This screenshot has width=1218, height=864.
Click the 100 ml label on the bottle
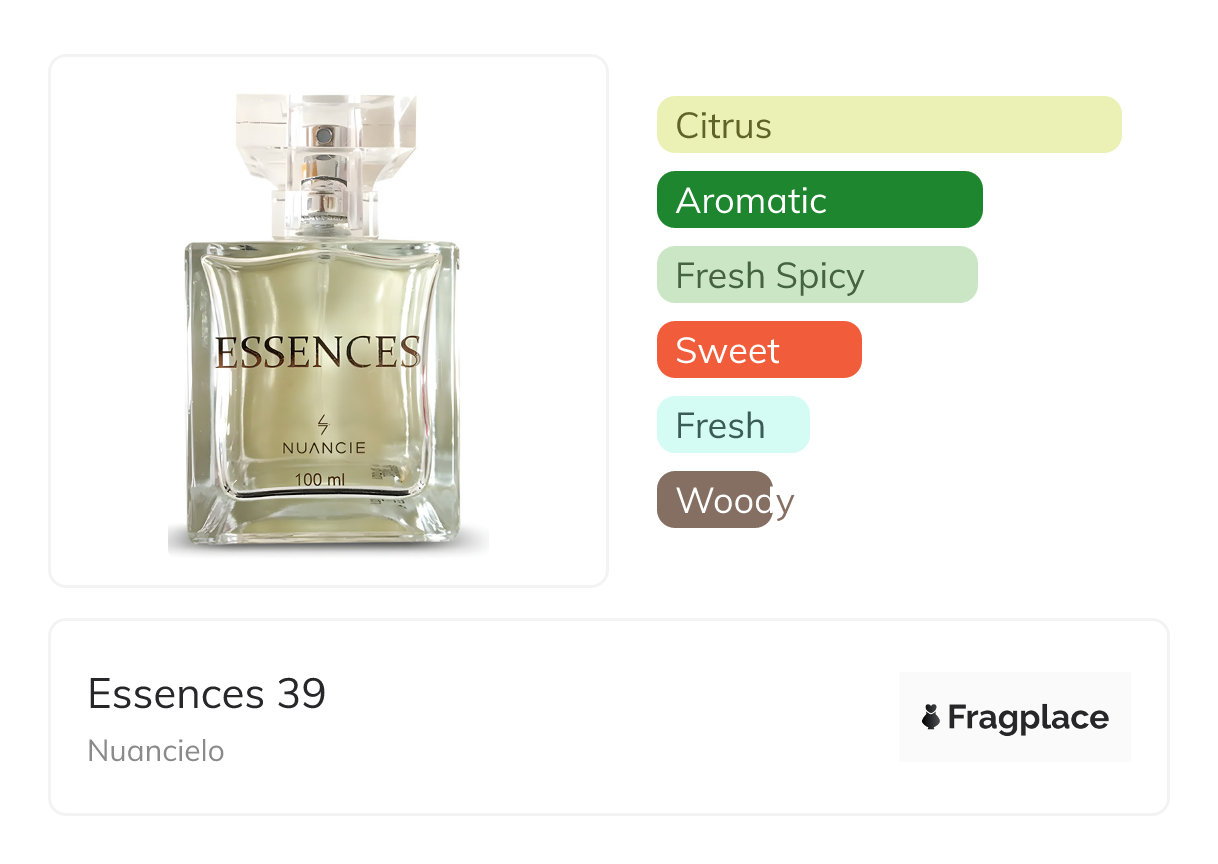[x=319, y=480]
